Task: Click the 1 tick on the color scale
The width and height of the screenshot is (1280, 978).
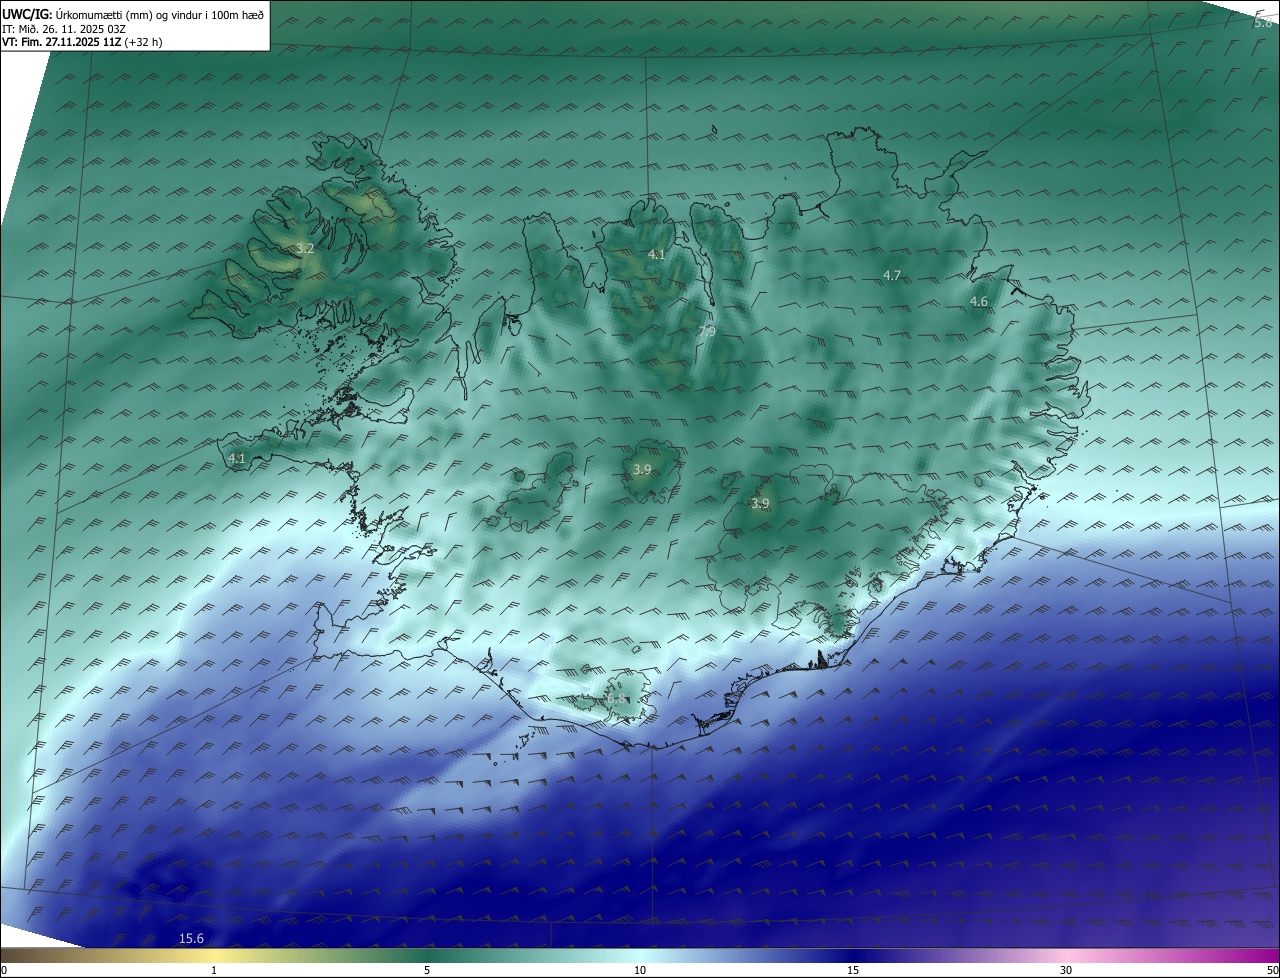Action: click(214, 970)
